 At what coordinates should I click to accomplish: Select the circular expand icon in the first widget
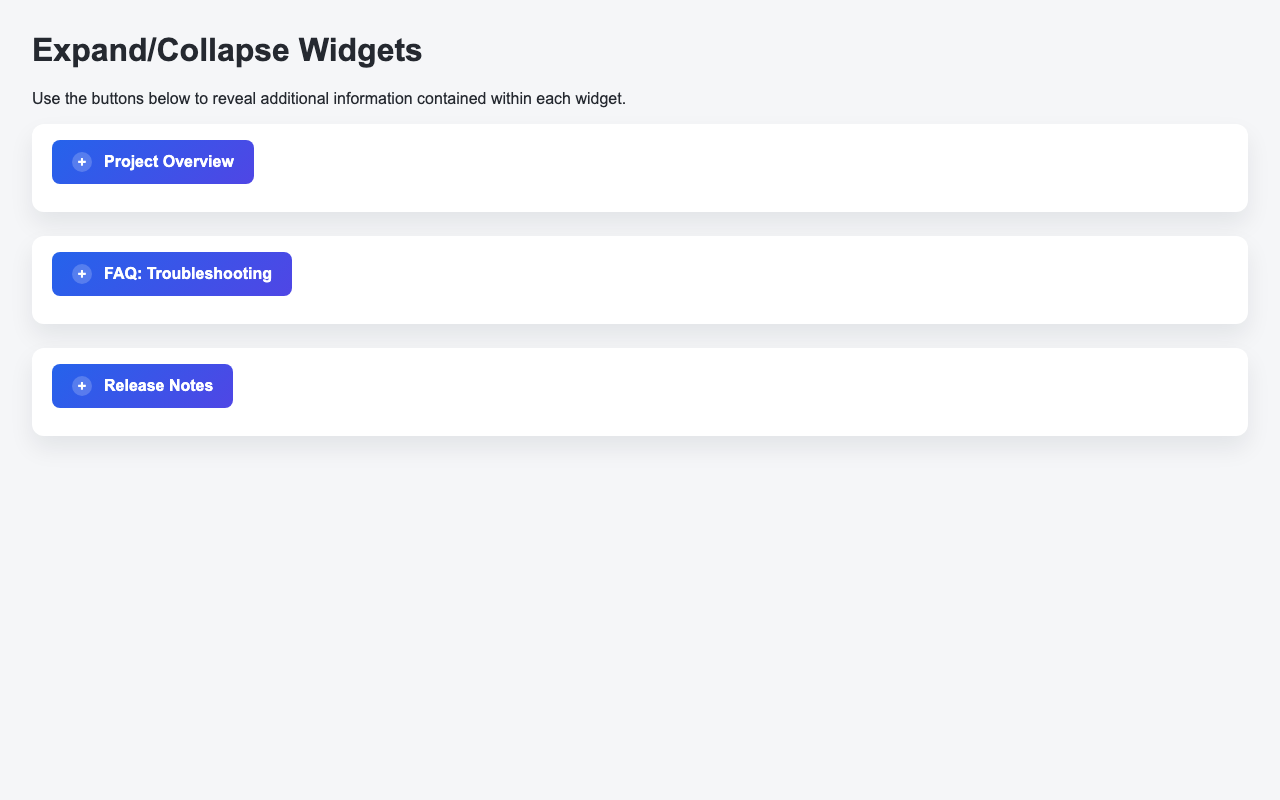tap(80, 161)
